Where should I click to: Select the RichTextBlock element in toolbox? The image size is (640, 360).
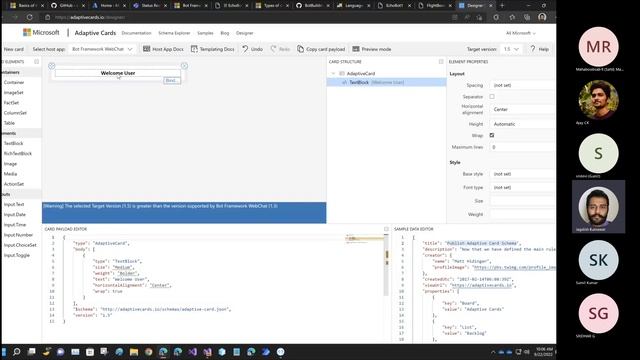point(18,153)
